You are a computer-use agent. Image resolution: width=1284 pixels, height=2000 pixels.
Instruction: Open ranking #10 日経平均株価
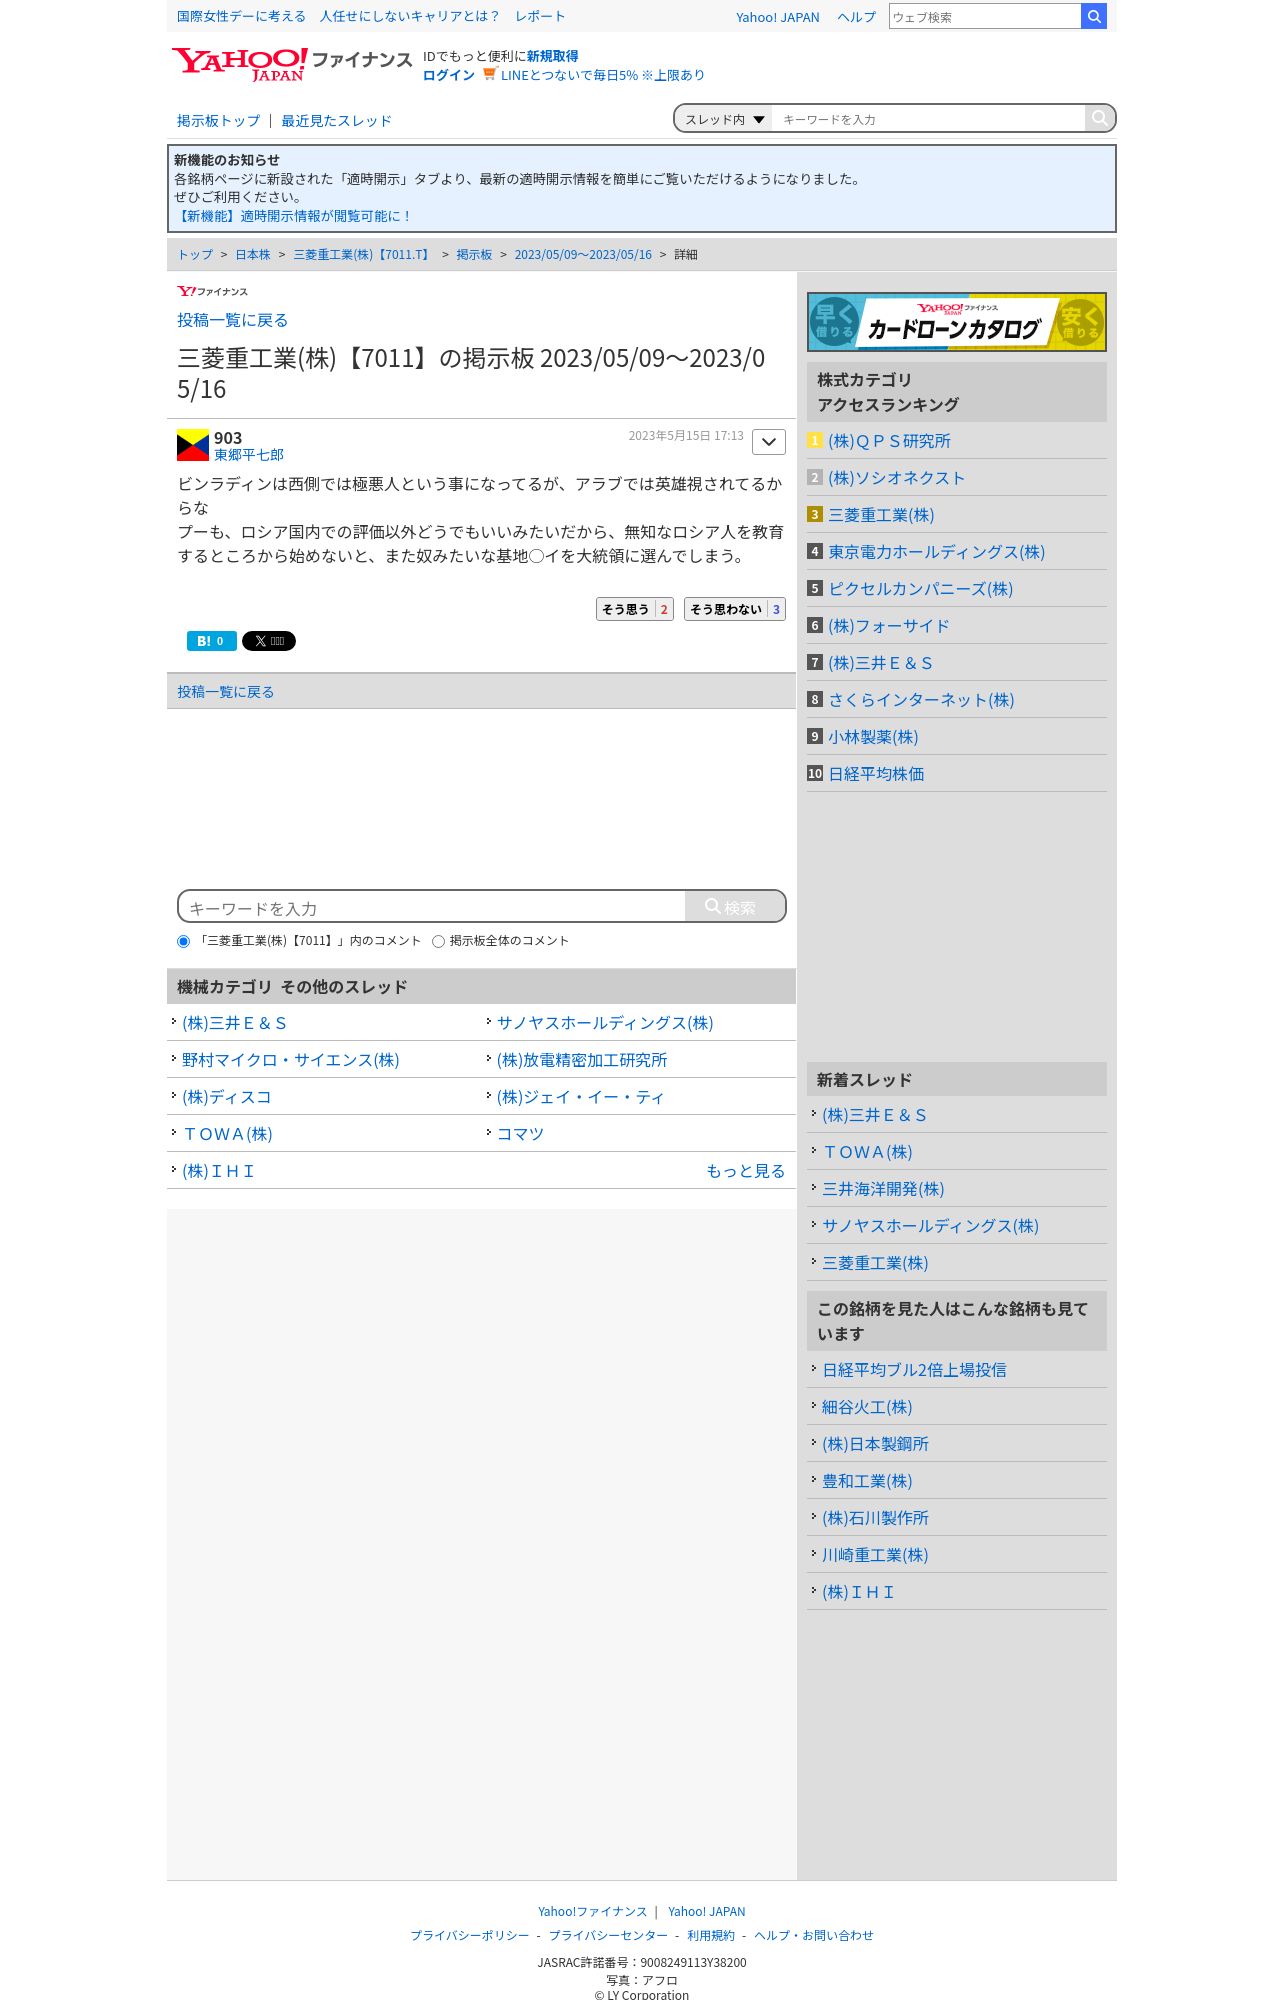coord(876,774)
